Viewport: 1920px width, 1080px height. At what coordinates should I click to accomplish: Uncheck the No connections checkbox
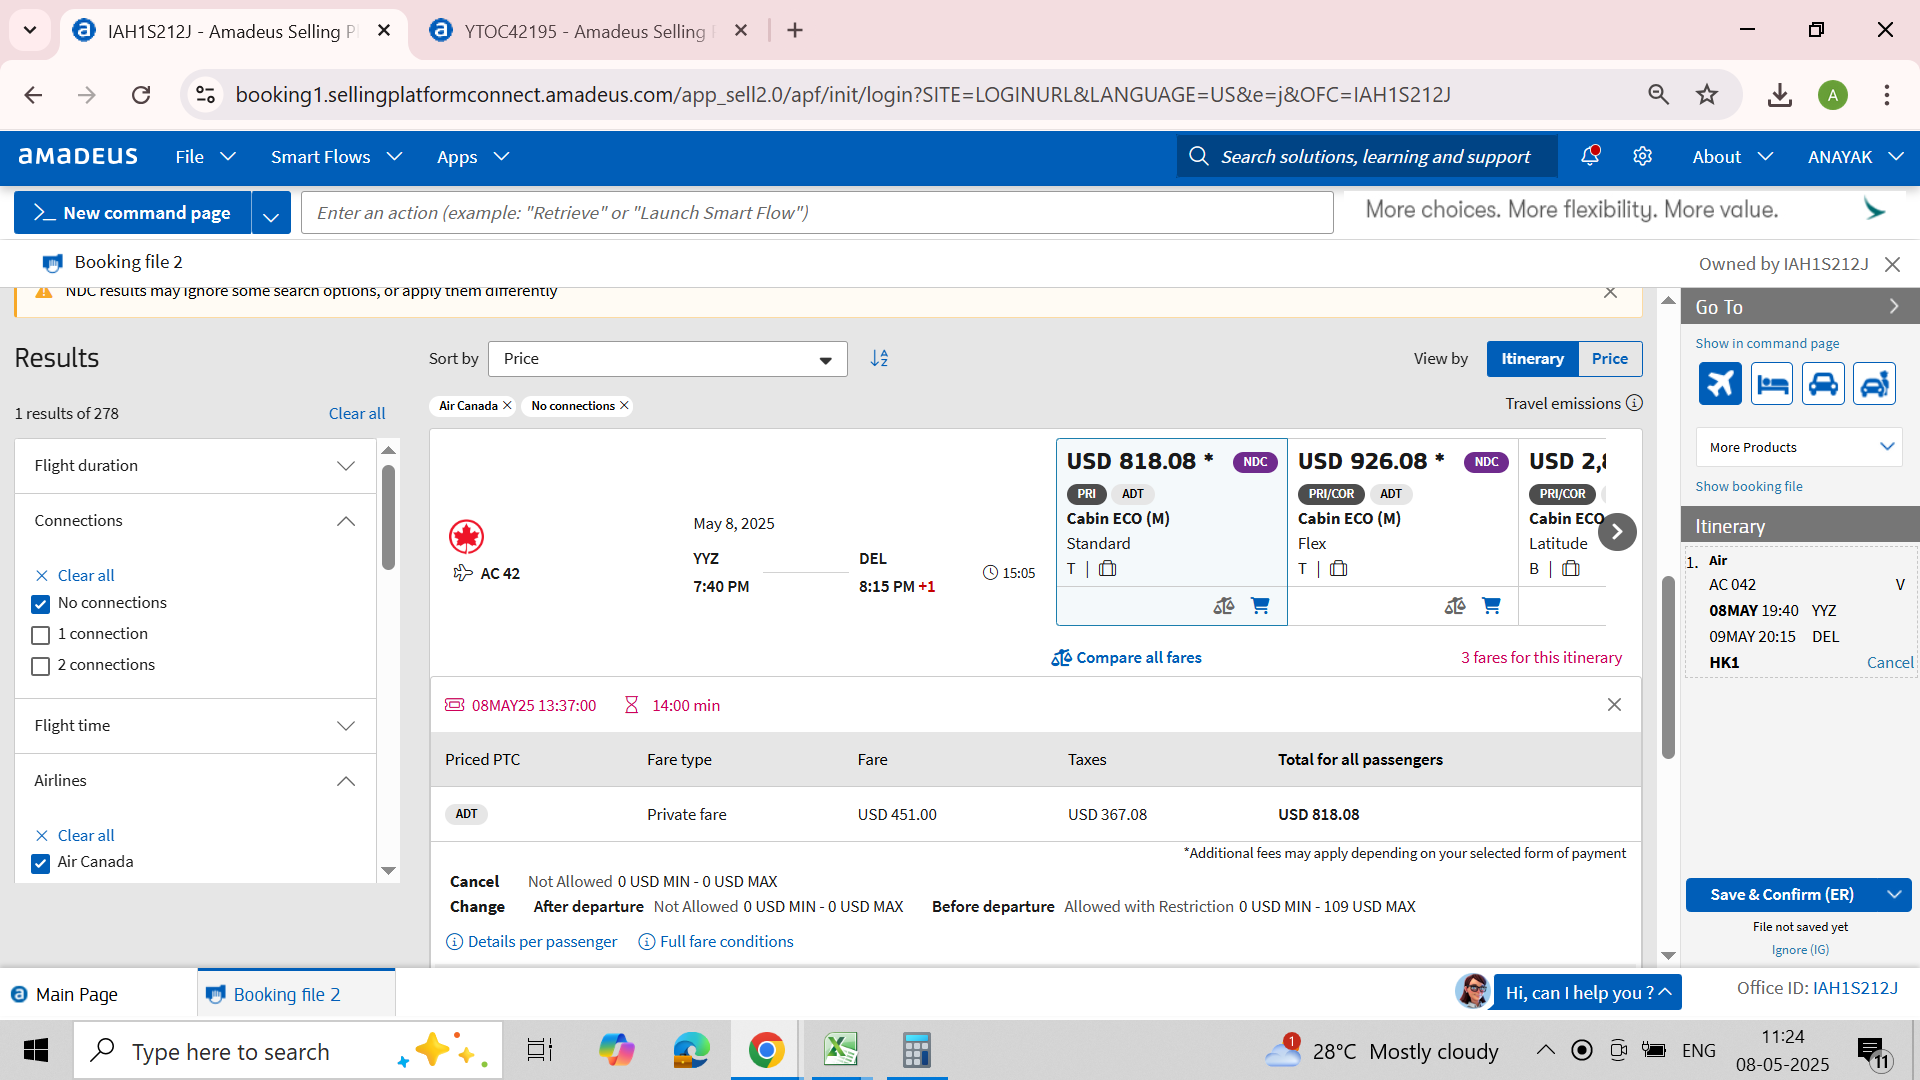(x=41, y=604)
